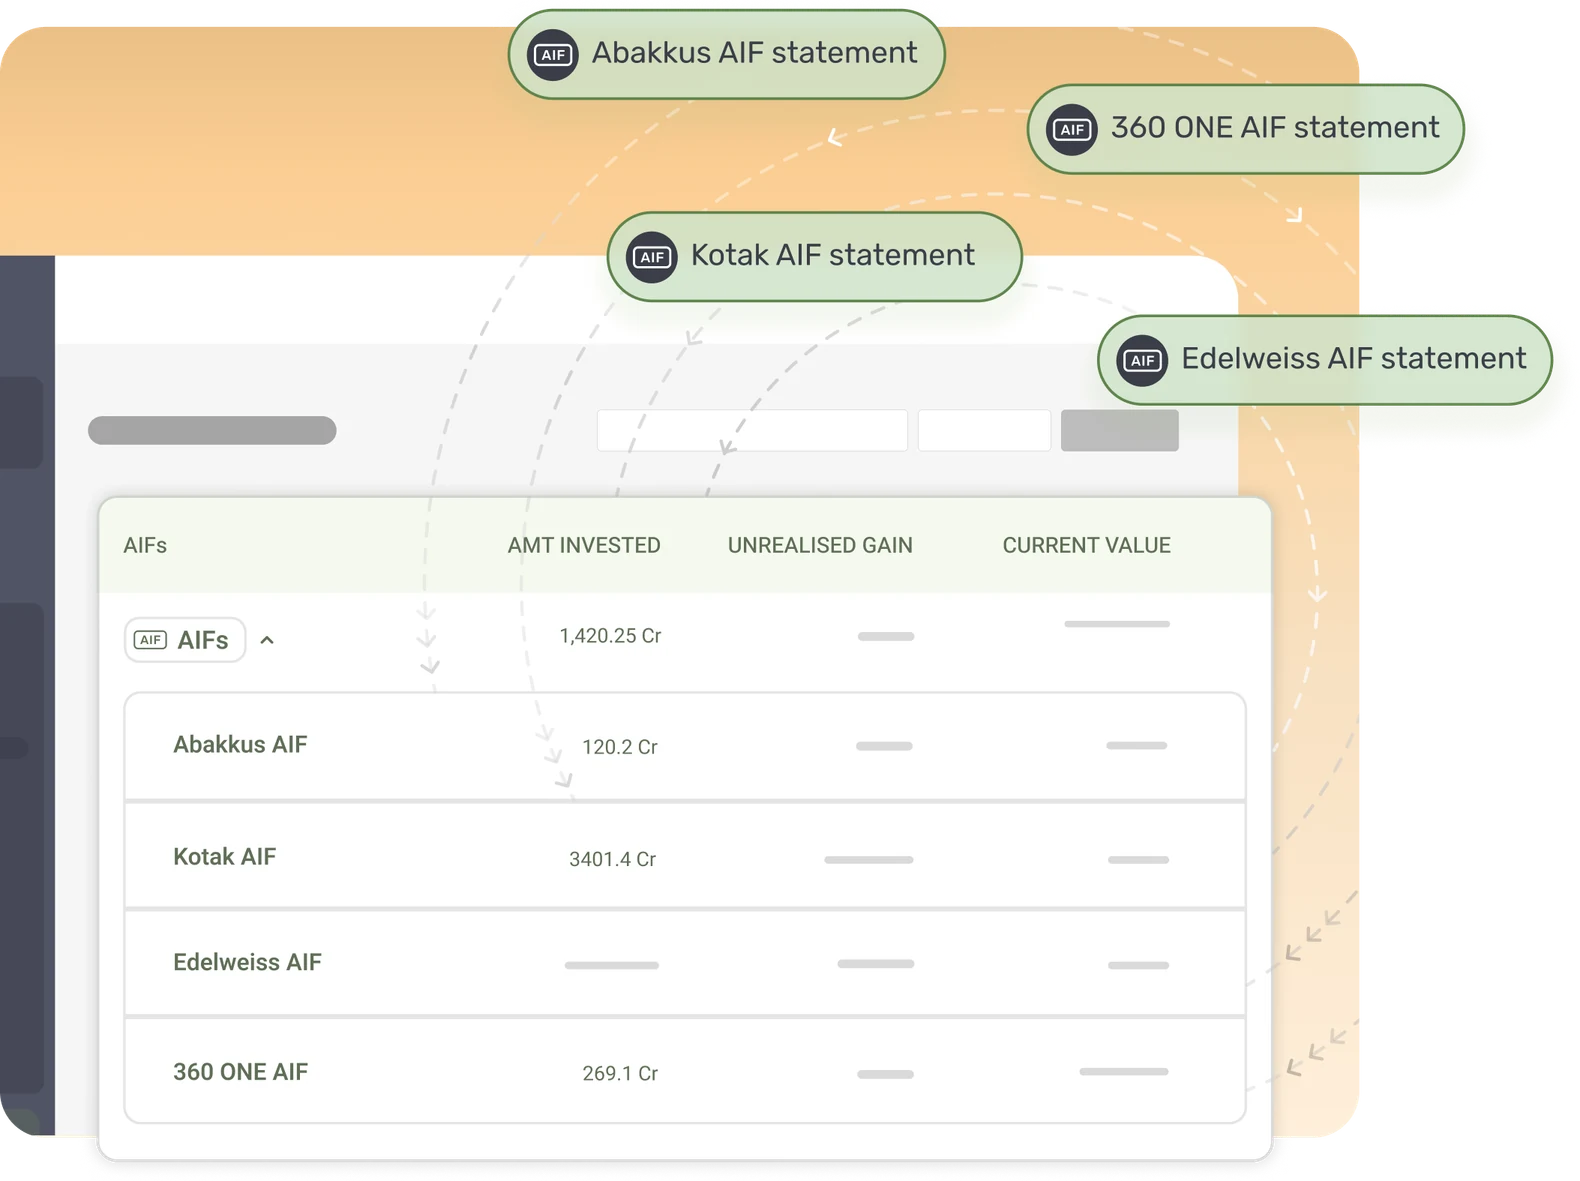
Task: Click the AIF icon on Kotak statement pill
Action: [x=652, y=257]
